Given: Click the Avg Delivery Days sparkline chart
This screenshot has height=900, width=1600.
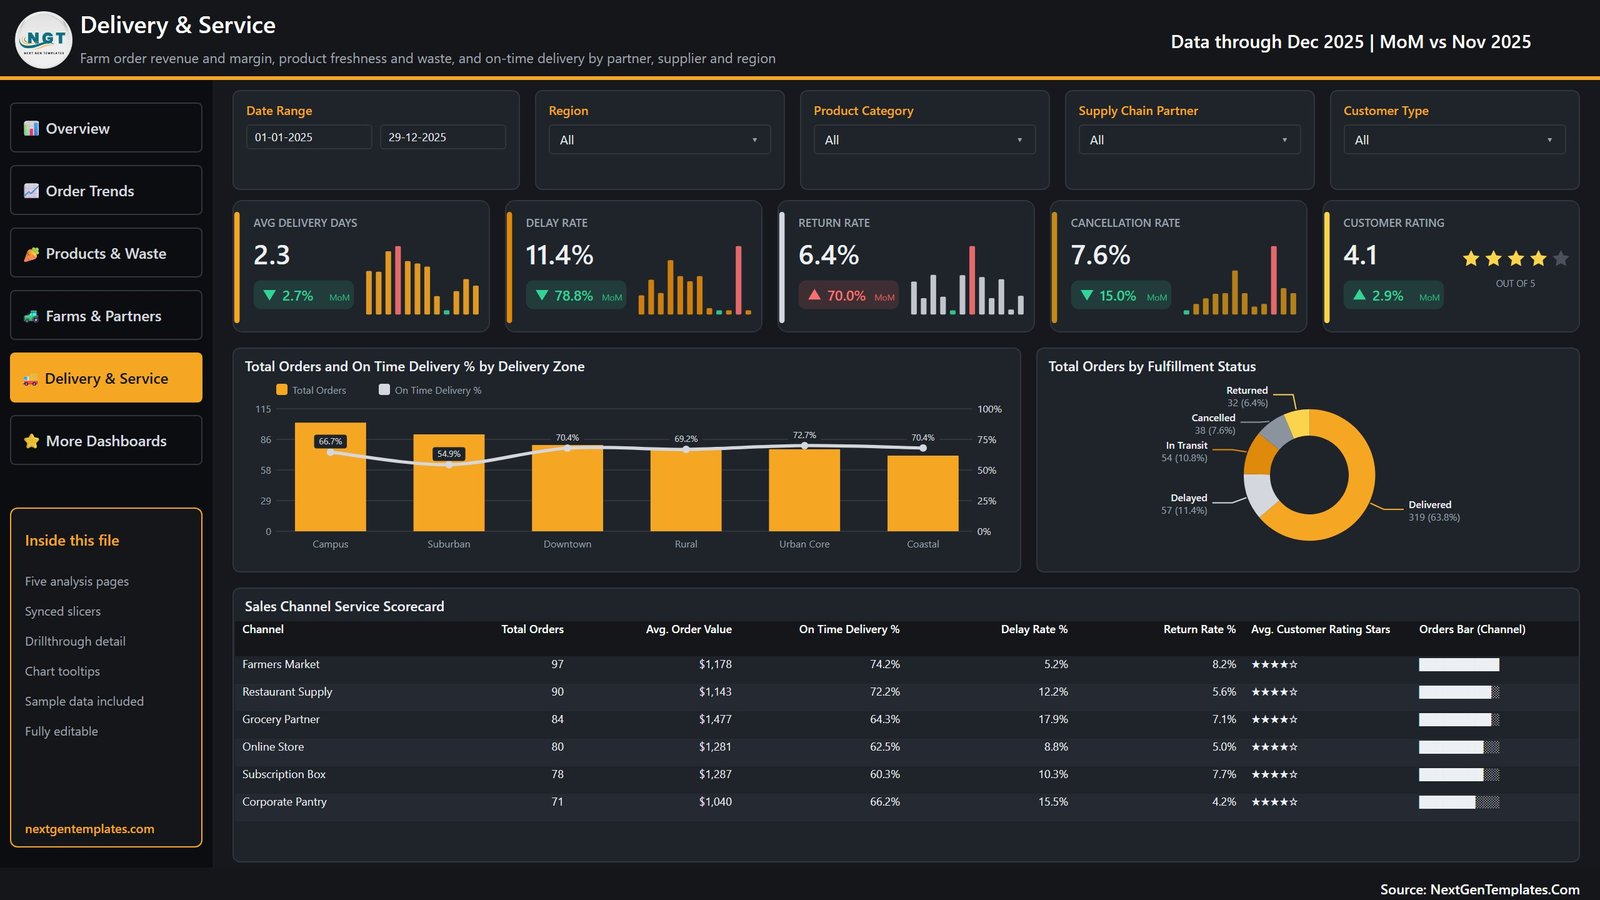Looking at the screenshot, I should coord(422,280).
